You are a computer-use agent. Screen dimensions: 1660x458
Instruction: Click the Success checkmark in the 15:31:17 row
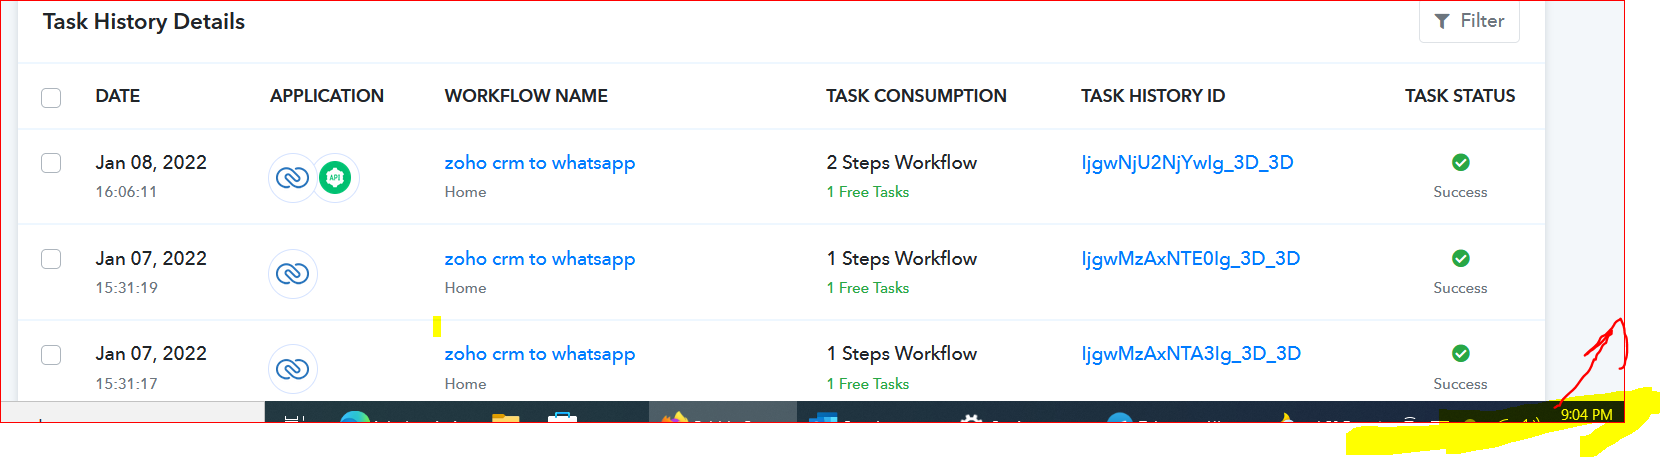click(1460, 353)
